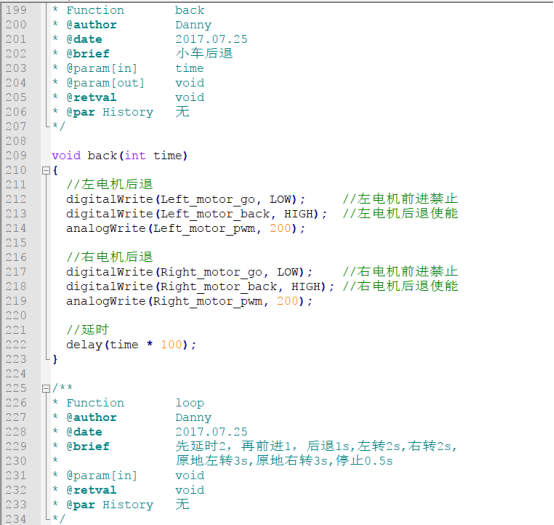Click the date '2017.07.25' on line 201

[211, 39]
